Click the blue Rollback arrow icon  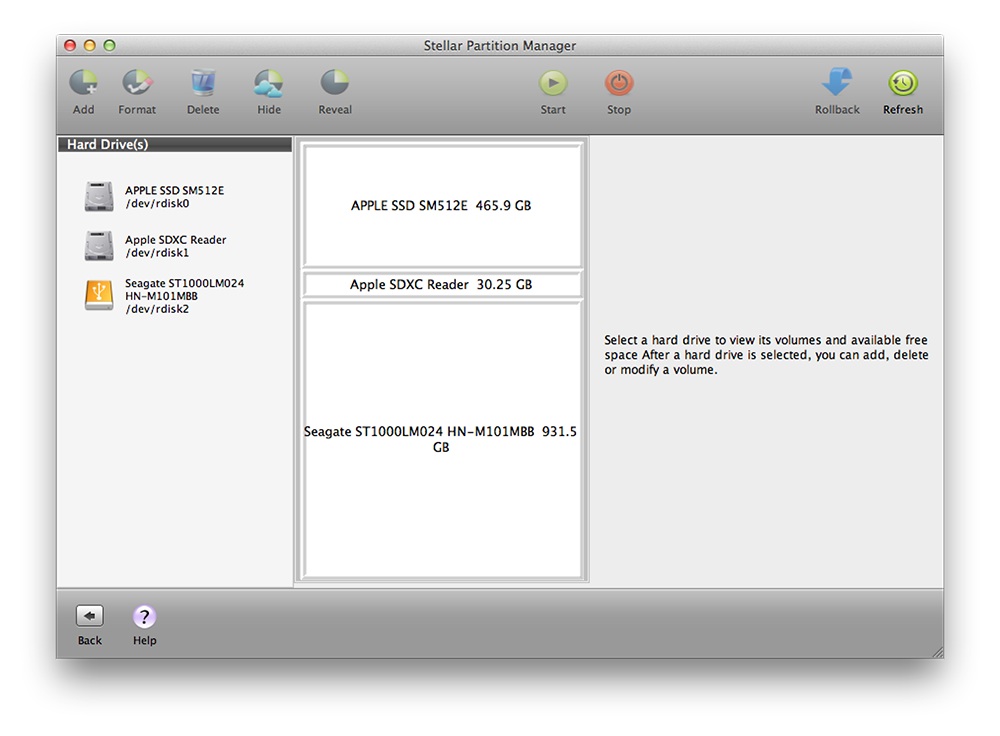pos(837,83)
